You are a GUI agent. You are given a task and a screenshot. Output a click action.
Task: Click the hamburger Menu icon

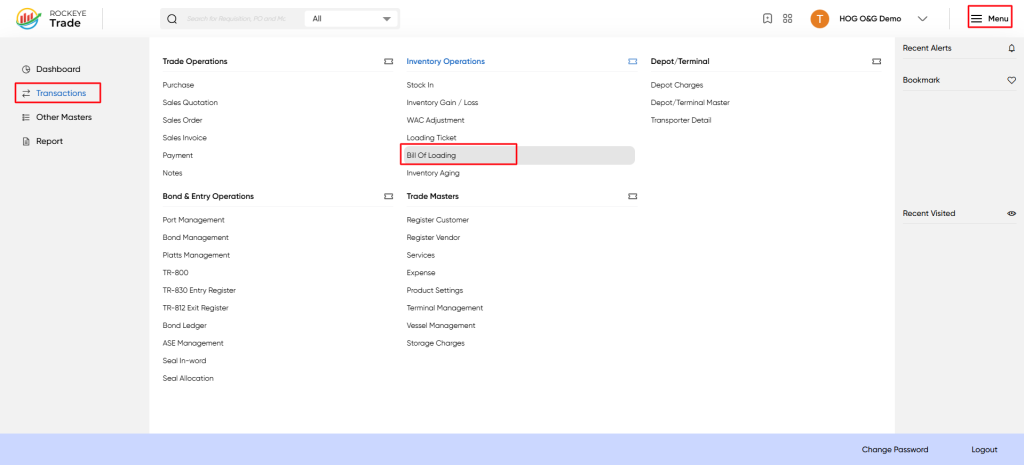[976, 19]
